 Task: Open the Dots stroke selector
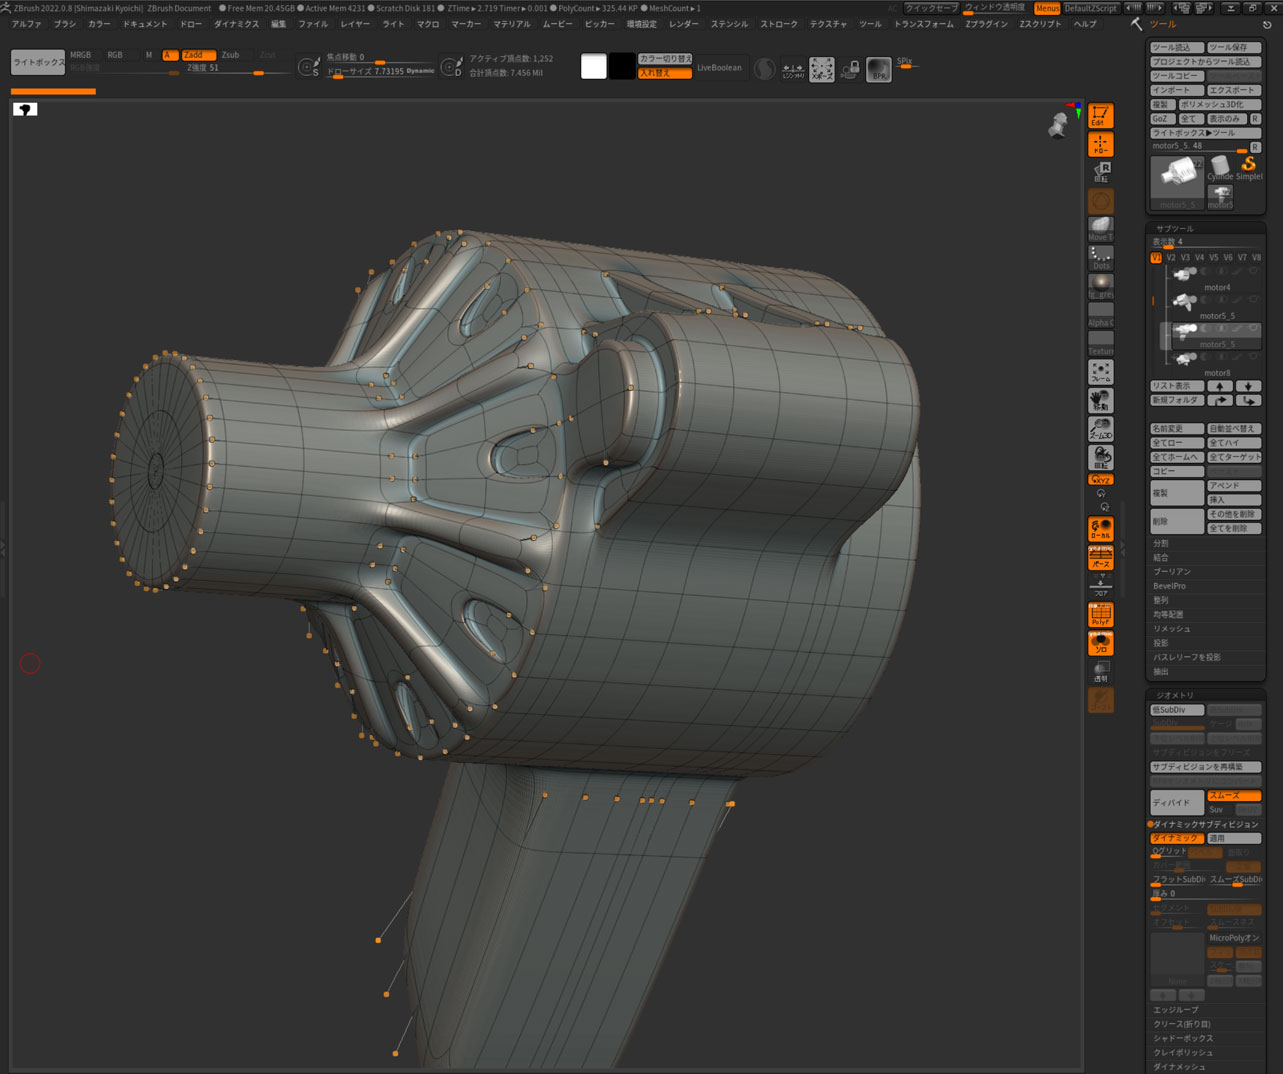click(1100, 258)
